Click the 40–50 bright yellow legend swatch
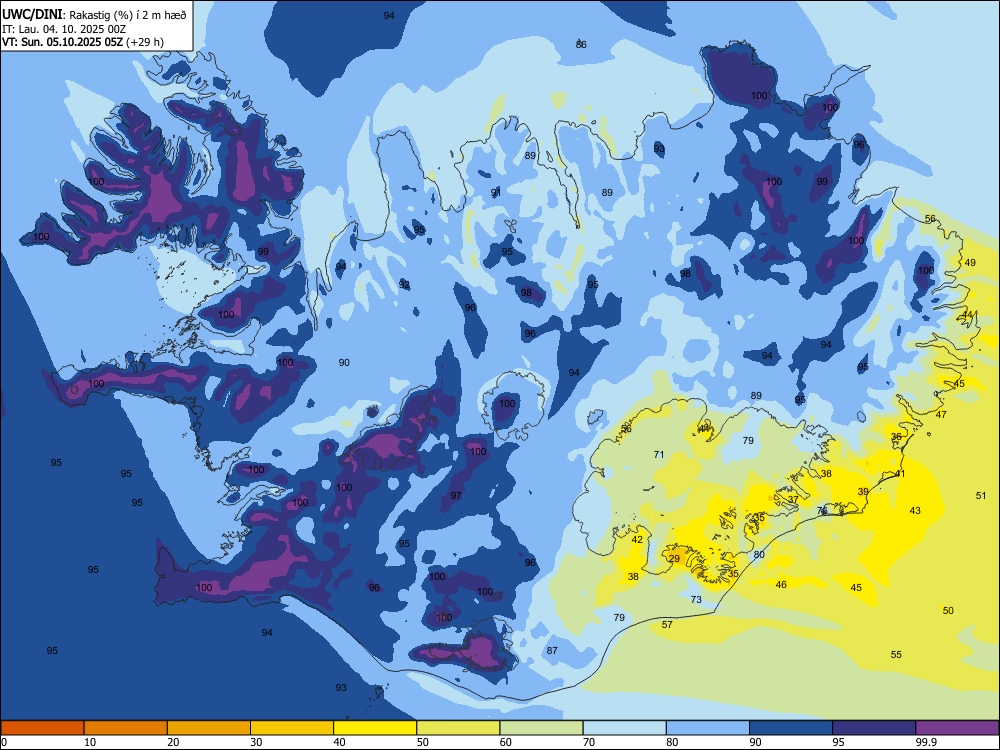 coord(375,728)
